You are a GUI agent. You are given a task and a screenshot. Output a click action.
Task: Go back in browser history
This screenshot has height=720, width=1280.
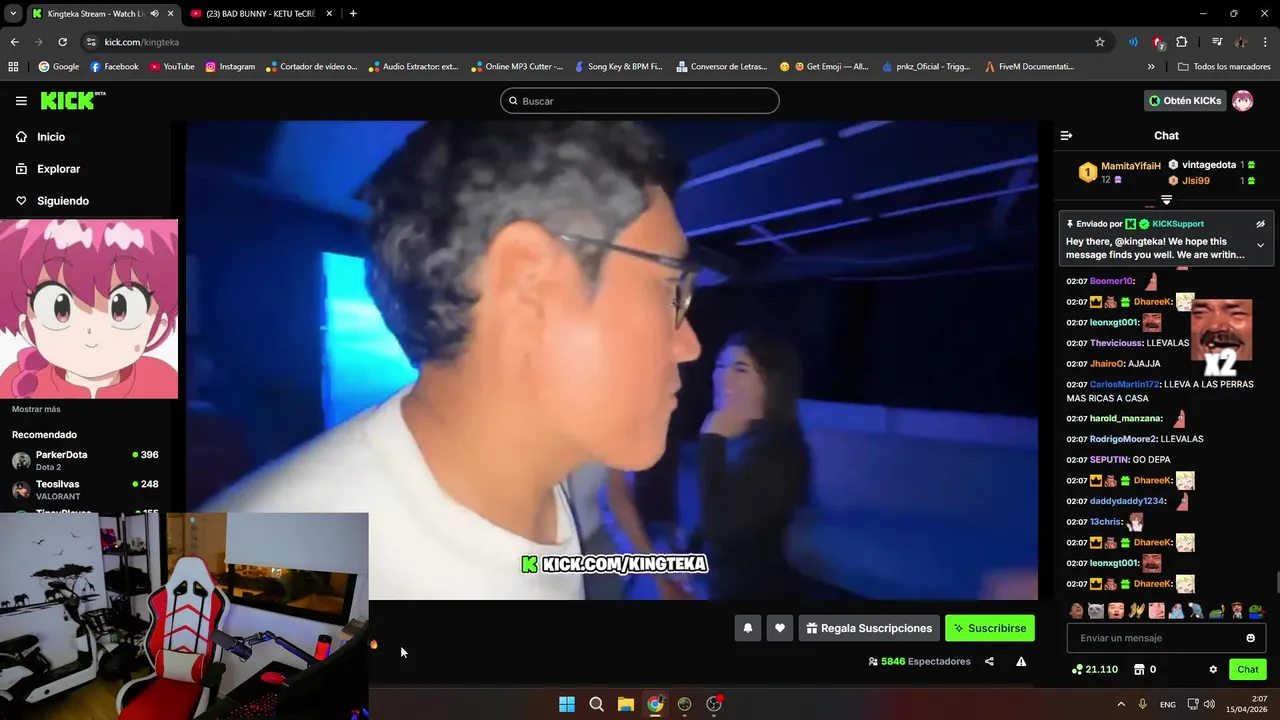14,42
